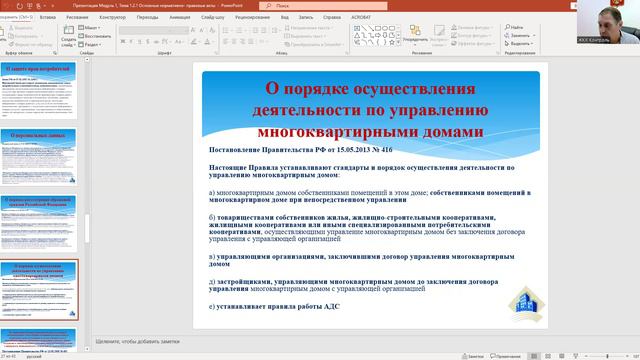
Task: Click the Упорядочить arrange icon
Action: coord(415,34)
